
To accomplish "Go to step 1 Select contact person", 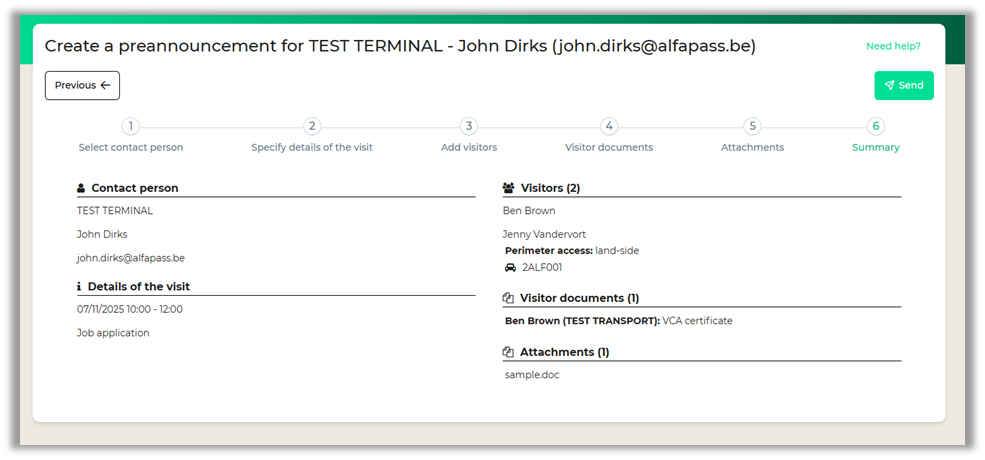I will tap(131, 127).
